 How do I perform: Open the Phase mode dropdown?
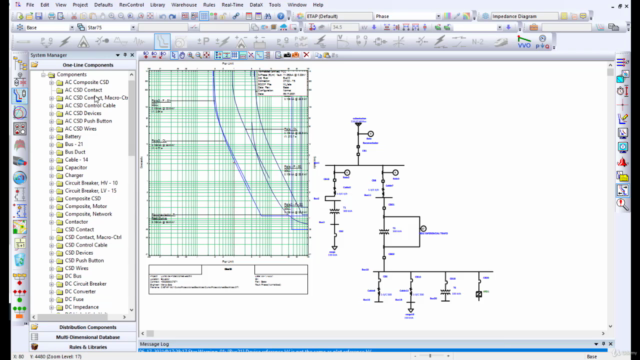[438, 16]
